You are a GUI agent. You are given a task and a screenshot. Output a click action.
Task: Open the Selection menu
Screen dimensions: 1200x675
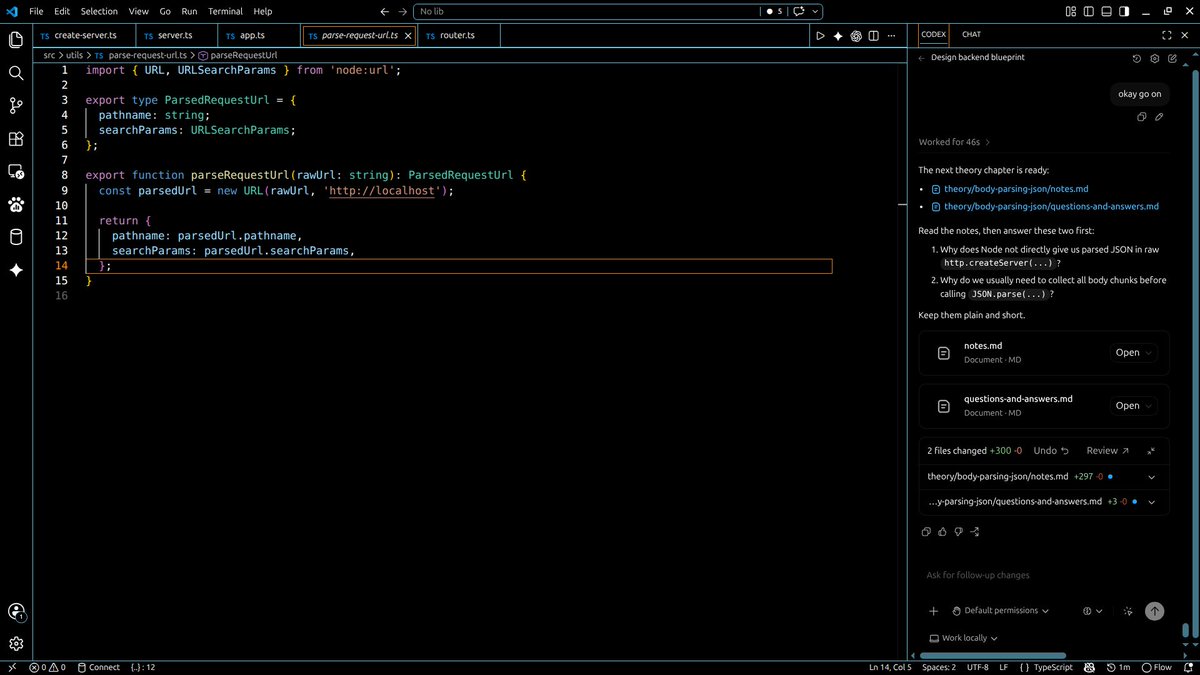(99, 11)
